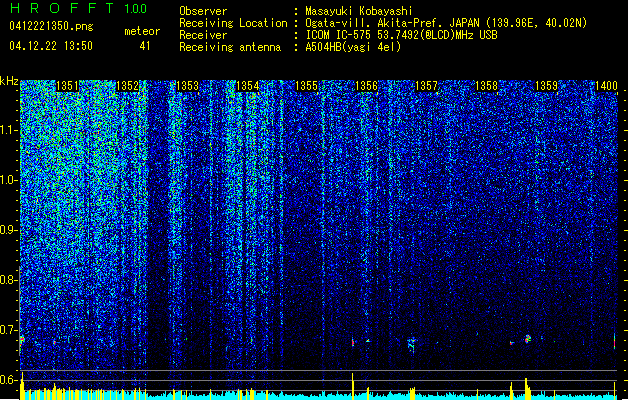
Task: Click the date stamp 04.12.22 13:50
Action: (51, 46)
